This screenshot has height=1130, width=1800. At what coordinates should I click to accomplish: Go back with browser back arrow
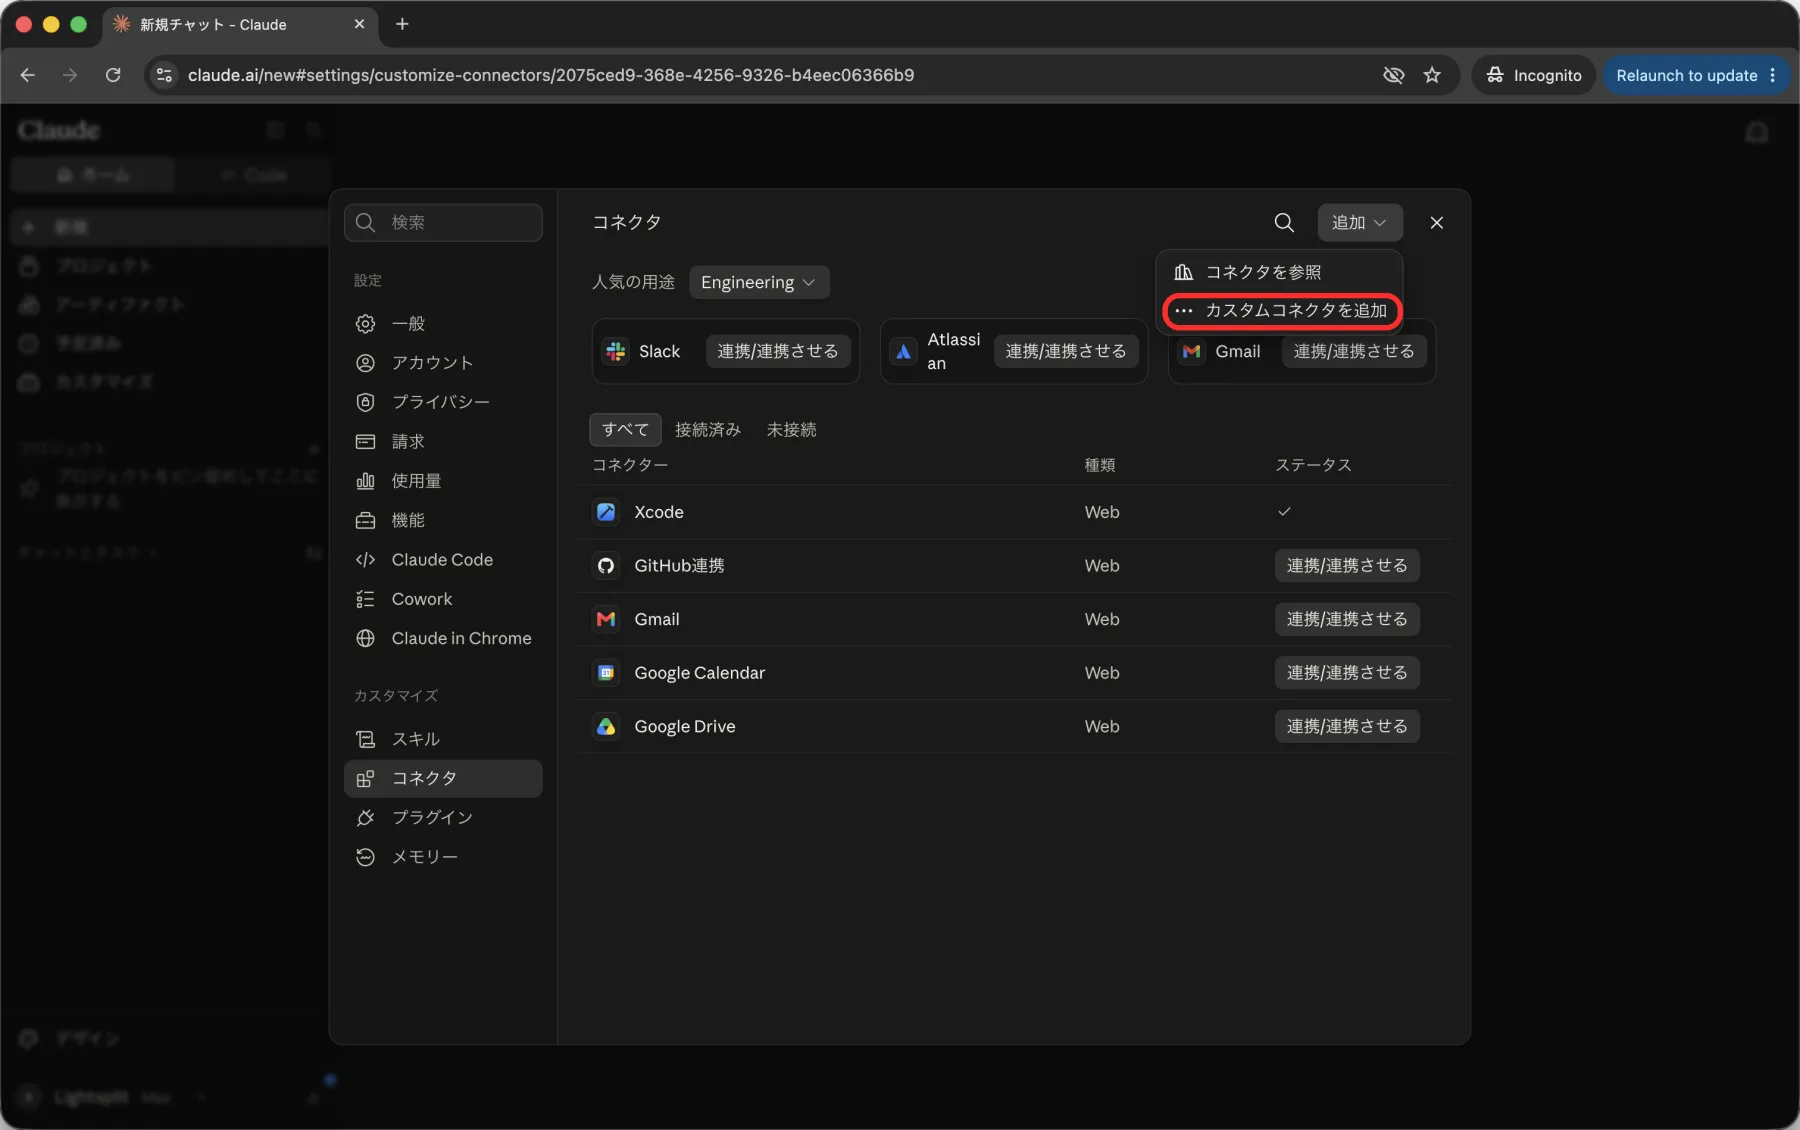[x=28, y=75]
